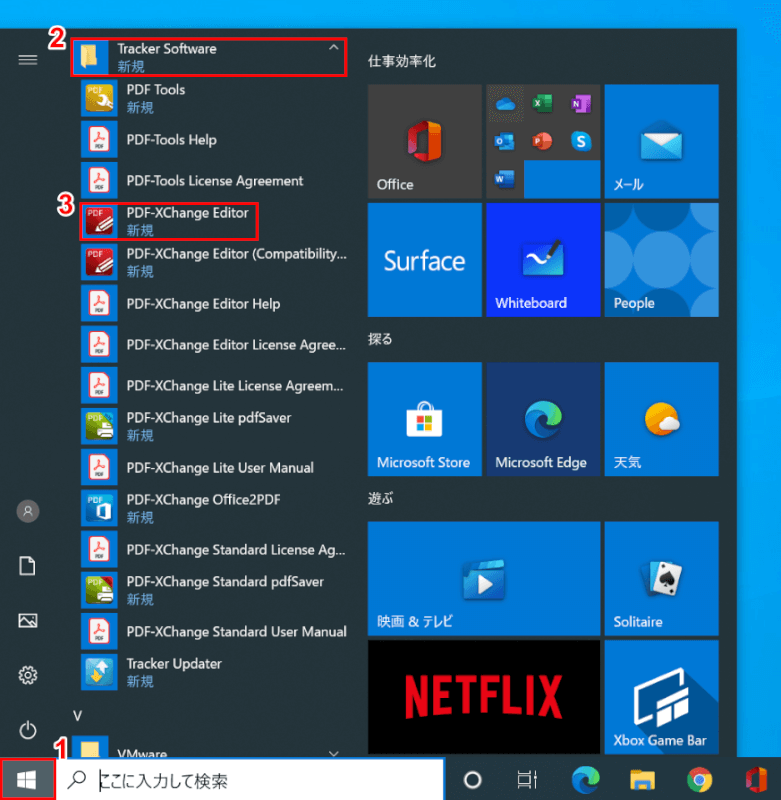Screen dimensions: 781x800
Task: Open PDF-XChange Editor Help
Action: pos(214,304)
